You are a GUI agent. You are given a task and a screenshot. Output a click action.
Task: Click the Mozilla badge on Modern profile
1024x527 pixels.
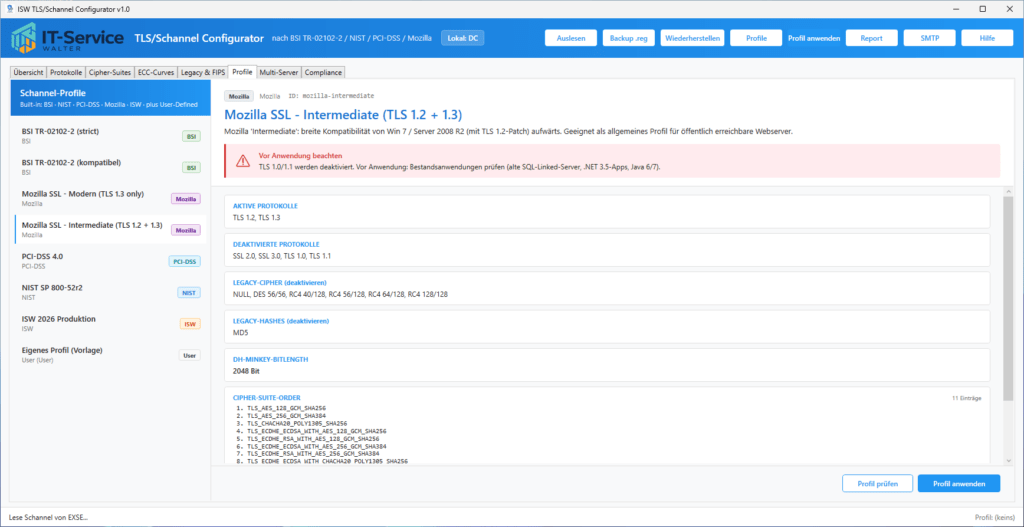(186, 199)
